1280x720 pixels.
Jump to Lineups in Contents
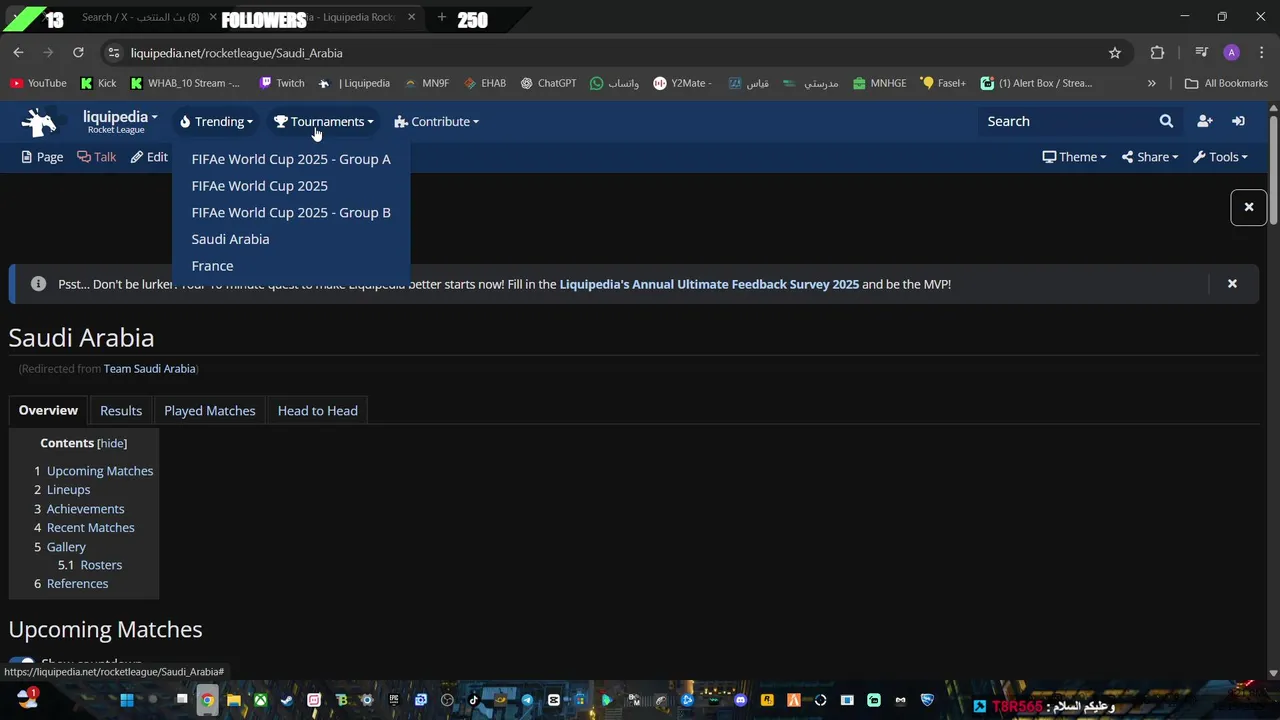click(x=68, y=490)
